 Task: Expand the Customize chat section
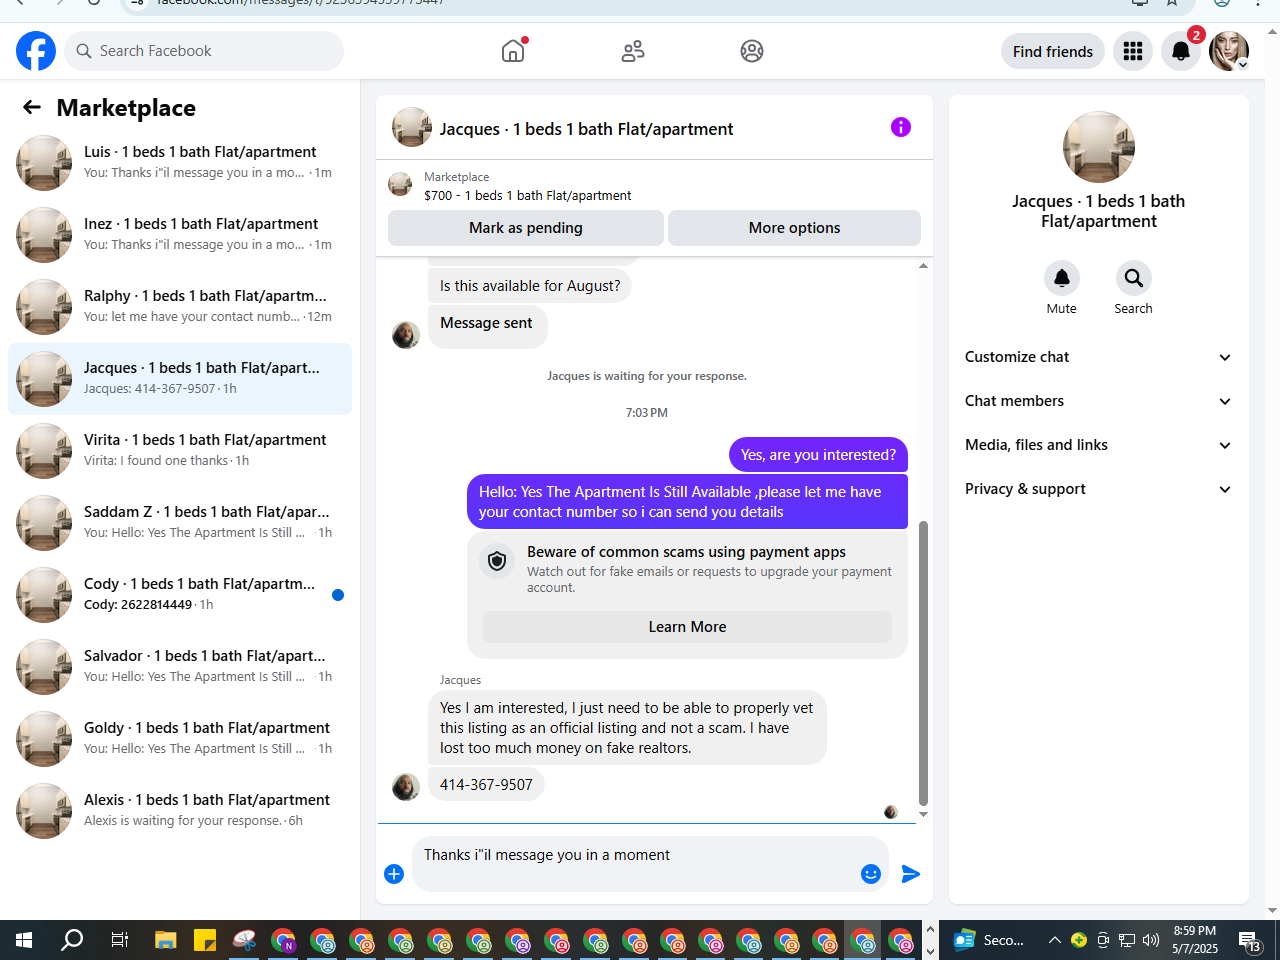[x=1098, y=357]
